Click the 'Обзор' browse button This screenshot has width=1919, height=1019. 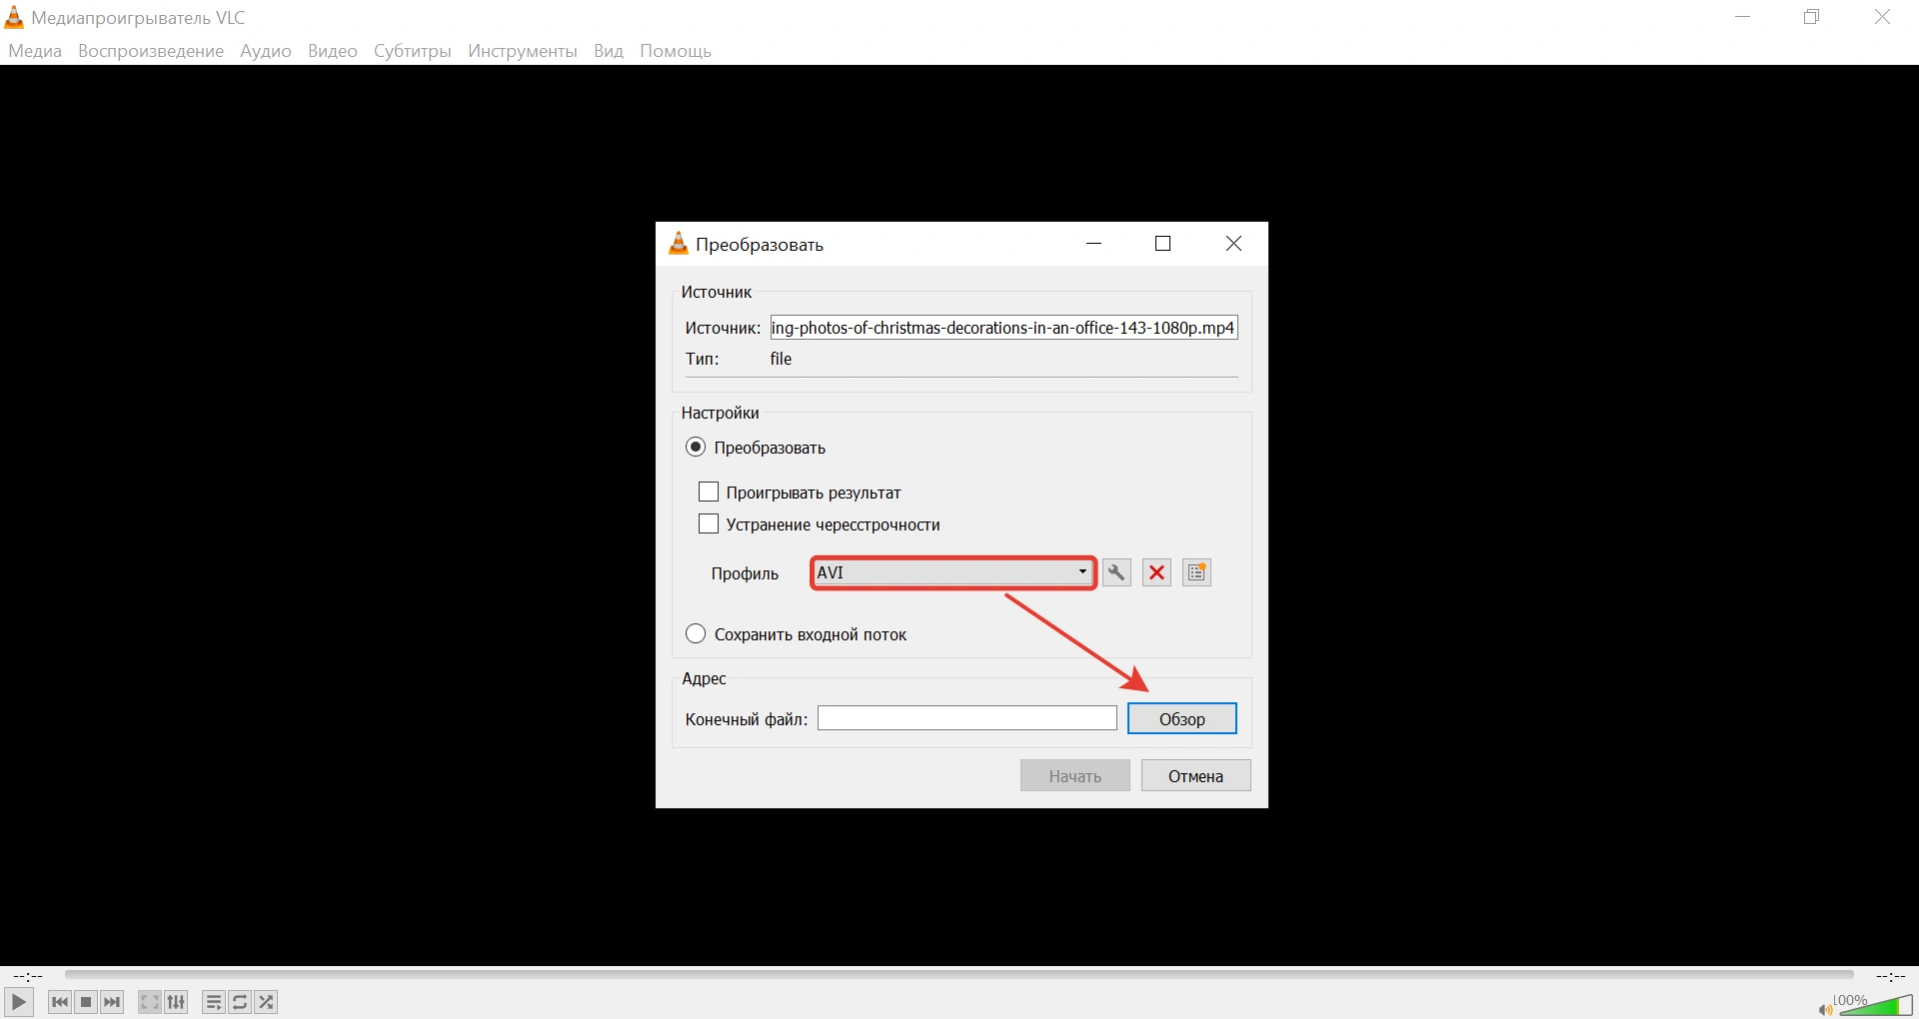tap(1181, 719)
